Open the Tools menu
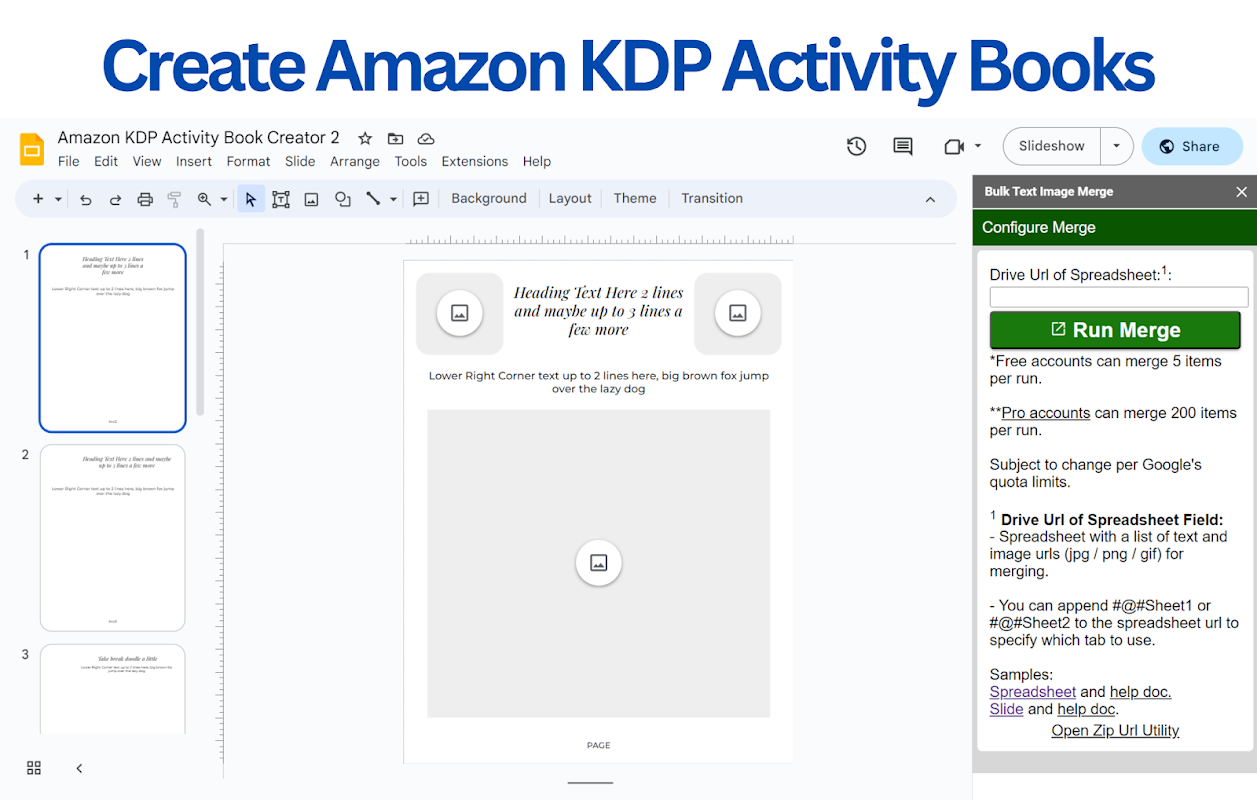Image resolution: width=1257 pixels, height=800 pixels. [x=410, y=161]
